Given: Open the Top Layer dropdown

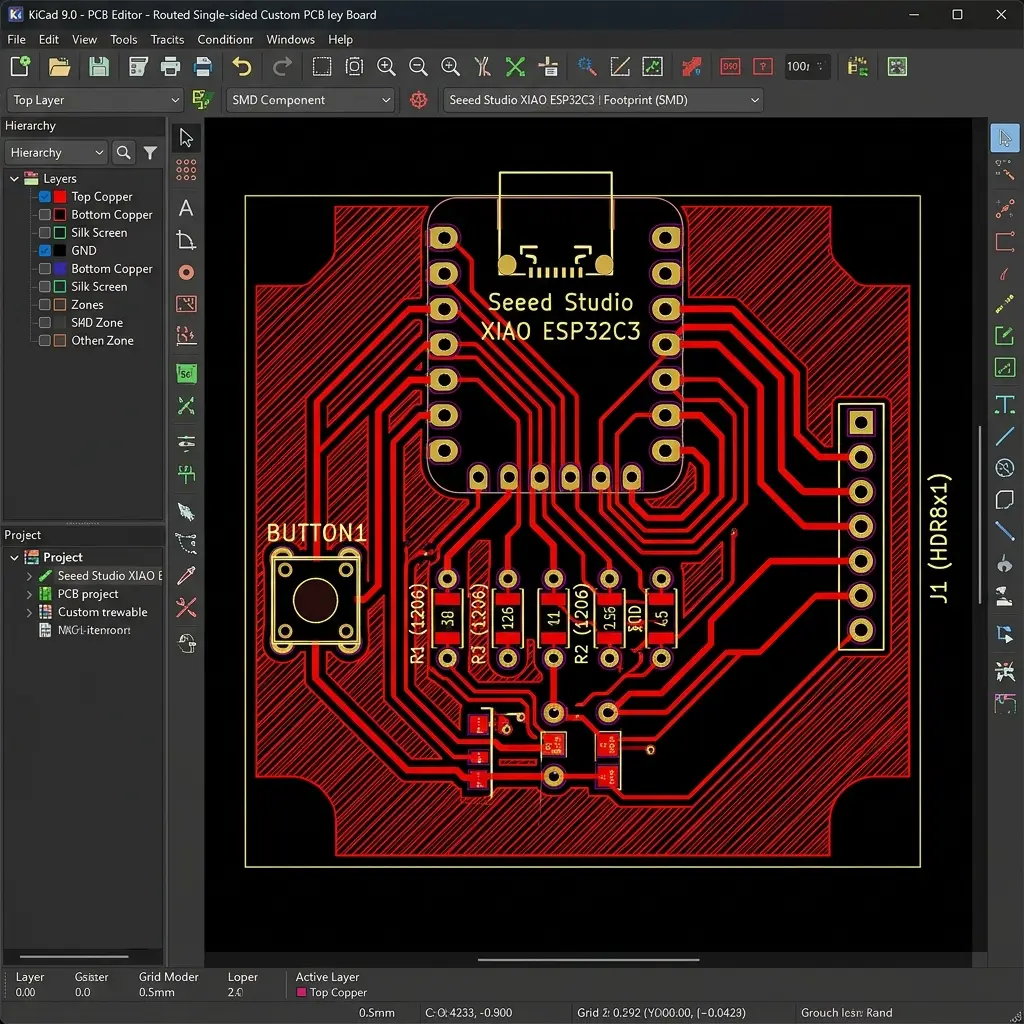Looking at the screenshot, I should 95,100.
